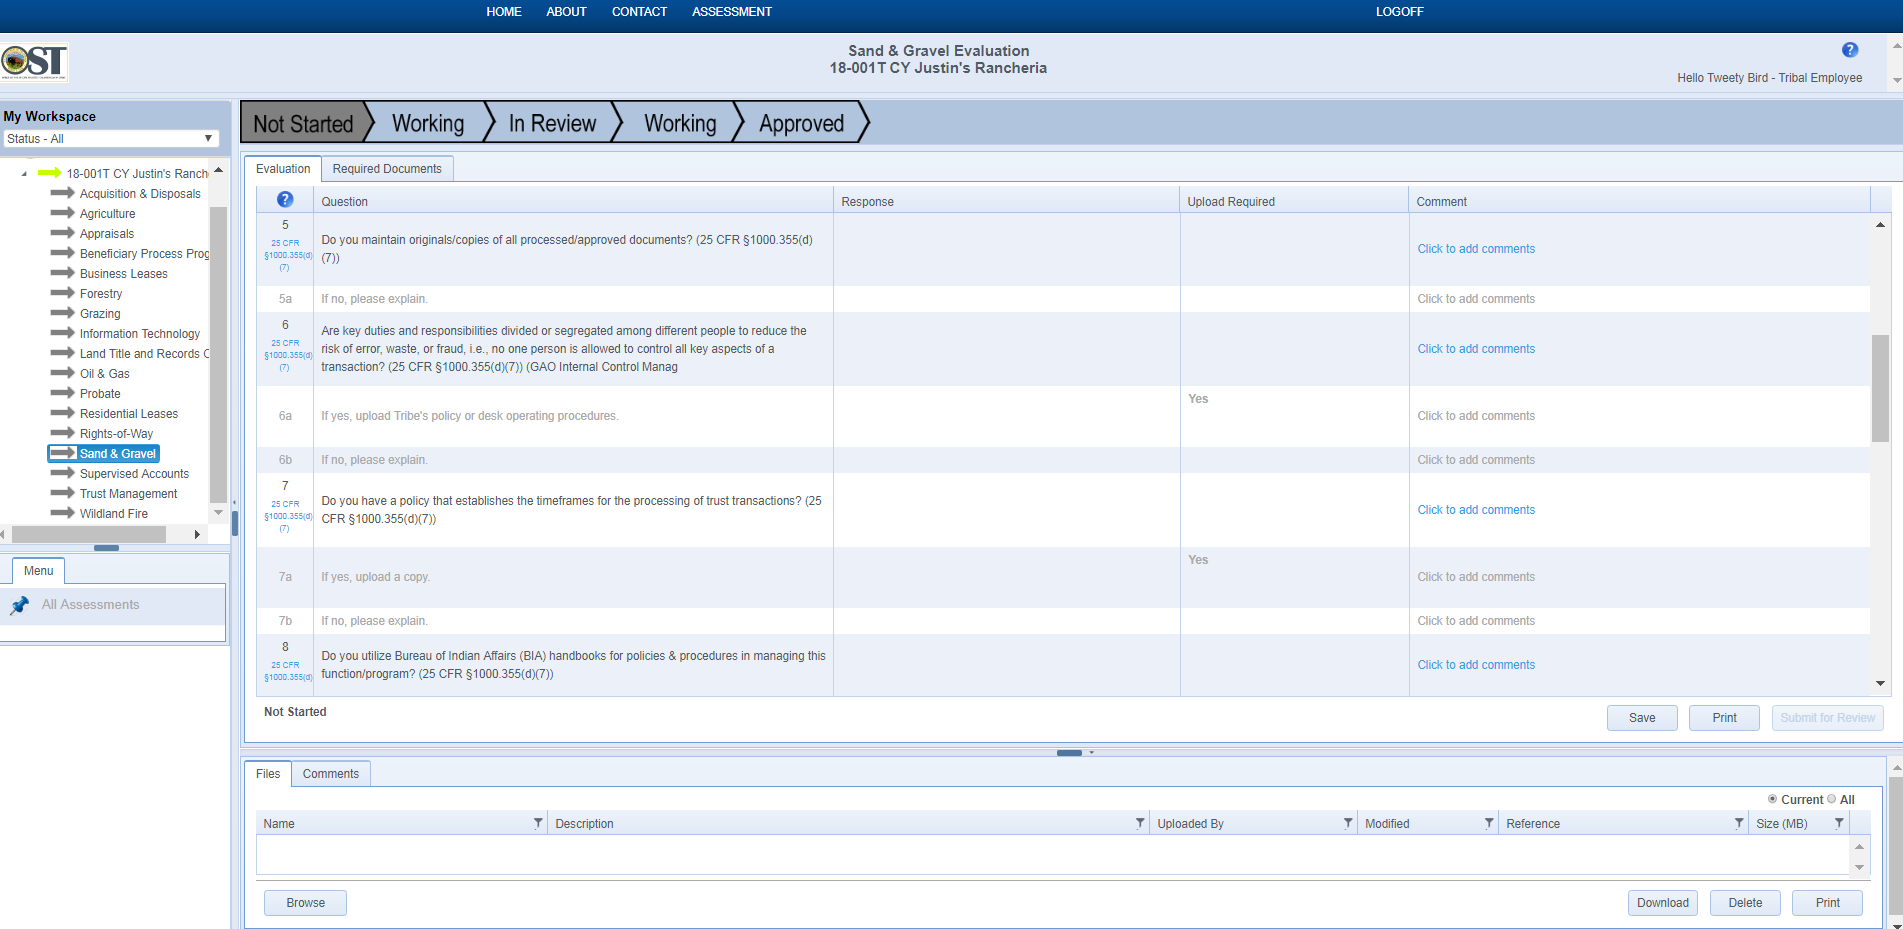
Task: Click the green arrow icon for 18-001T CY Justin's Rancheria
Action: (49, 173)
